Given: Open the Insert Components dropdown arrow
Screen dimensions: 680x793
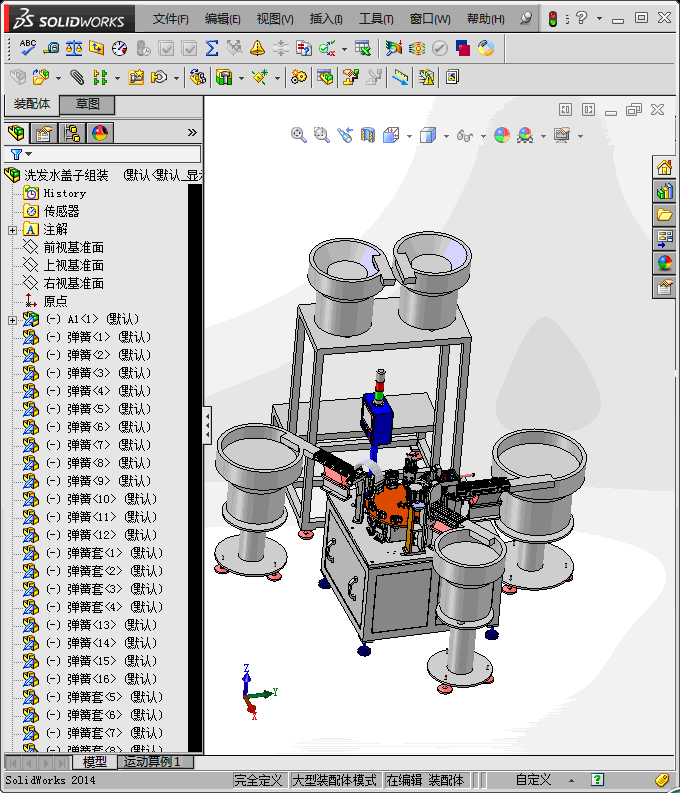Looking at the screenshot, I should coord(58,78).
